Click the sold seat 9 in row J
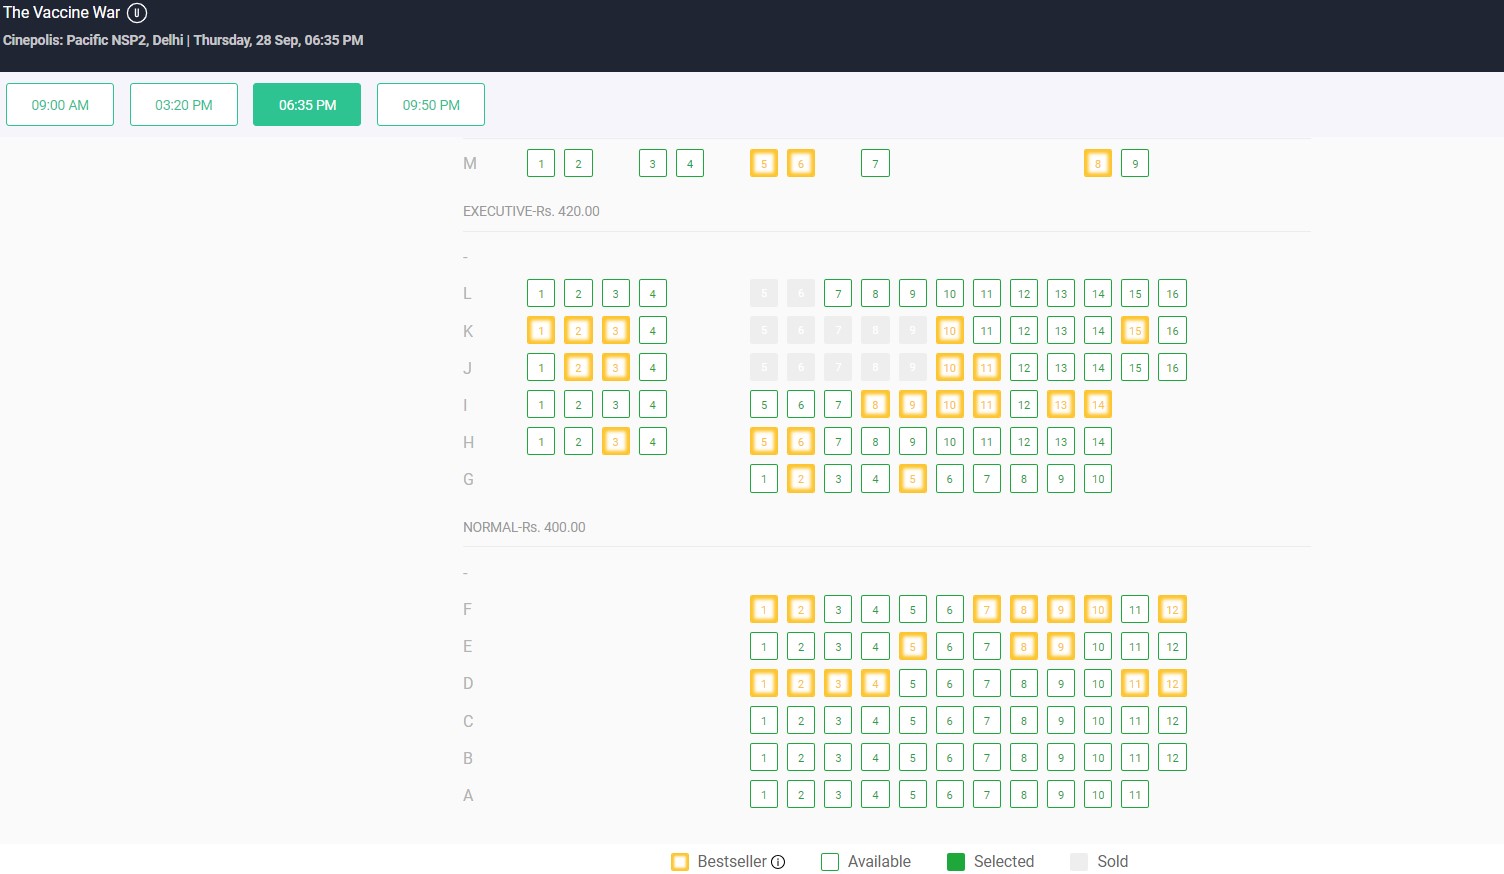This screenshot has width=1504, height=874. click(912, 368)
